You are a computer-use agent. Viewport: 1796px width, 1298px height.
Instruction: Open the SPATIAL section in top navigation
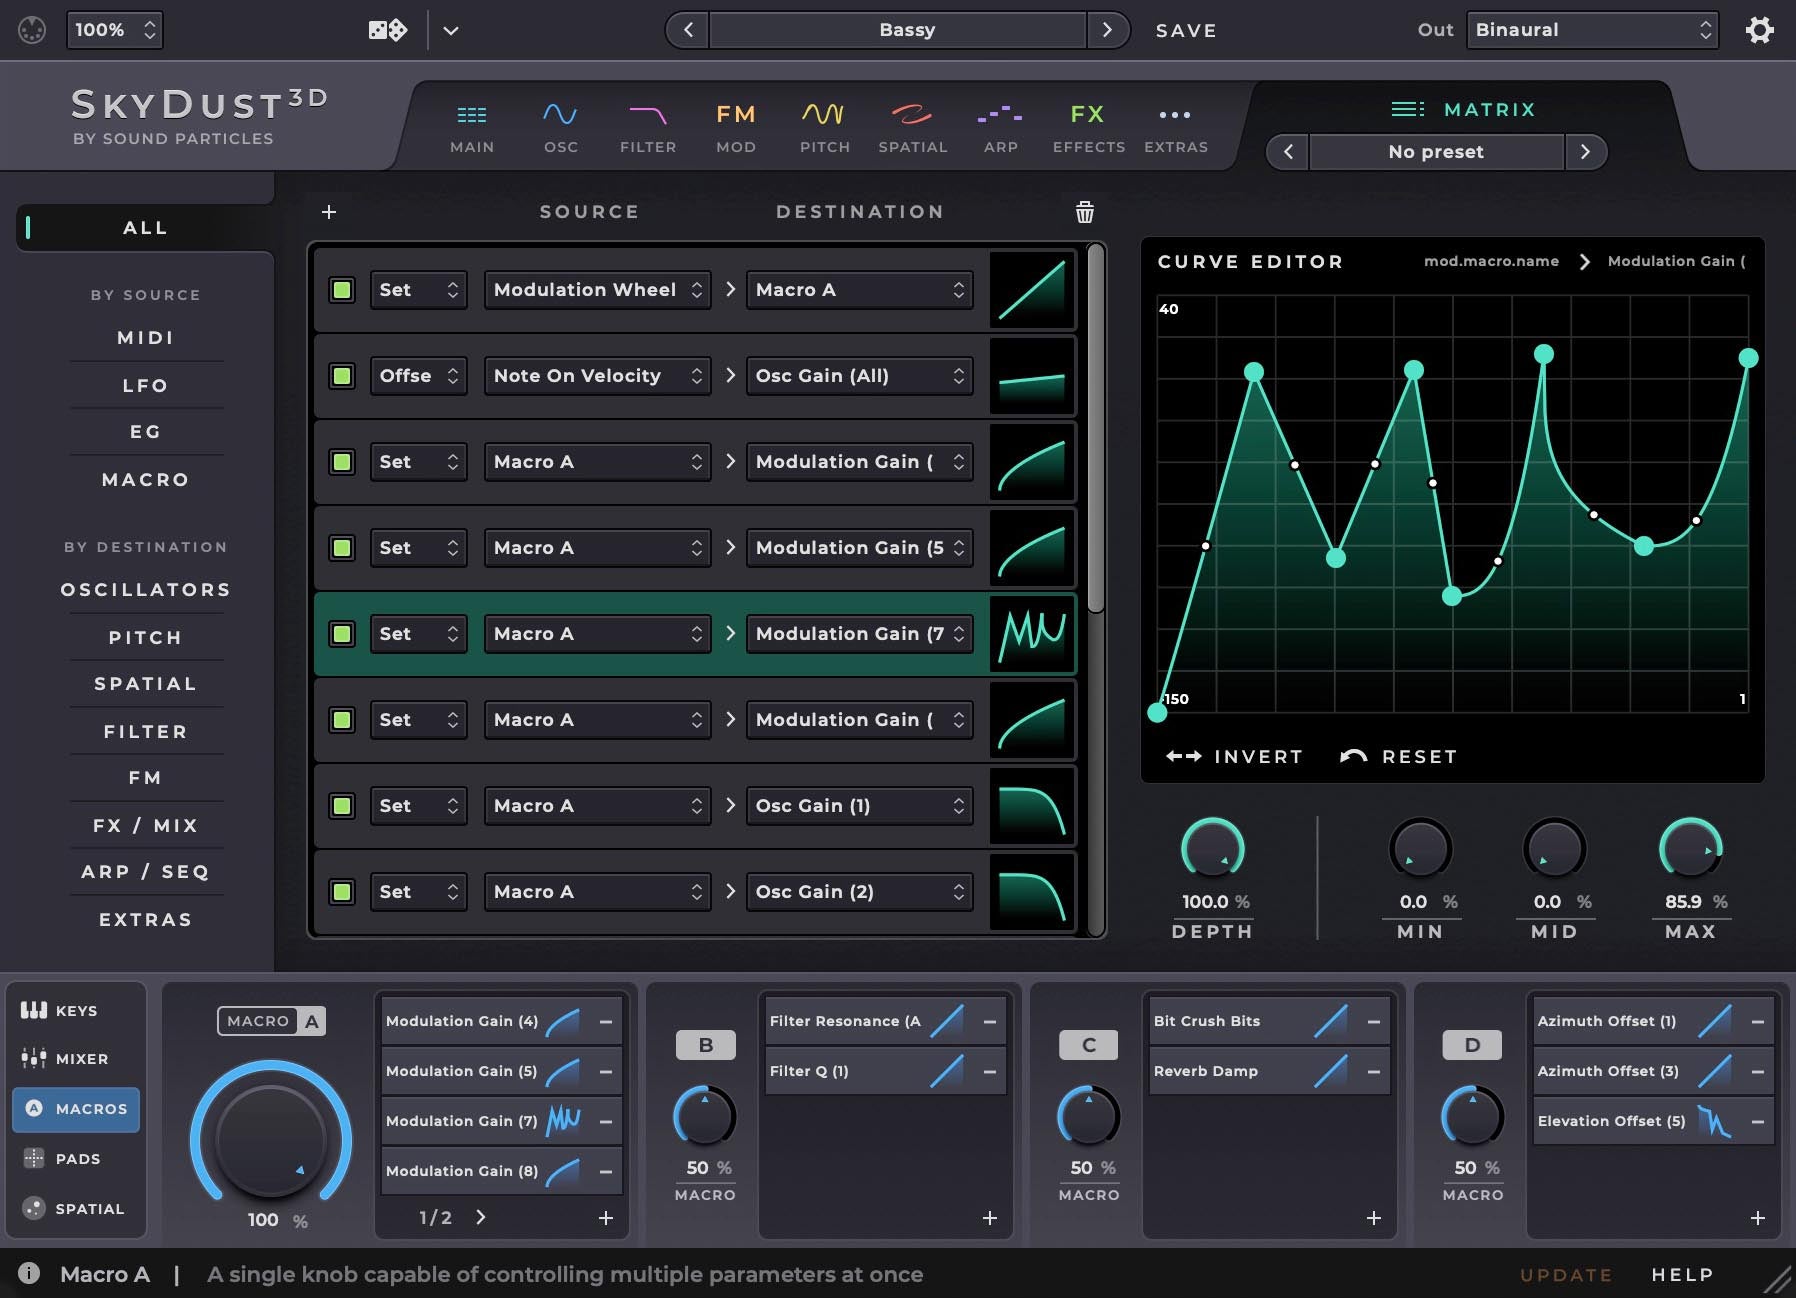[912, 125]
